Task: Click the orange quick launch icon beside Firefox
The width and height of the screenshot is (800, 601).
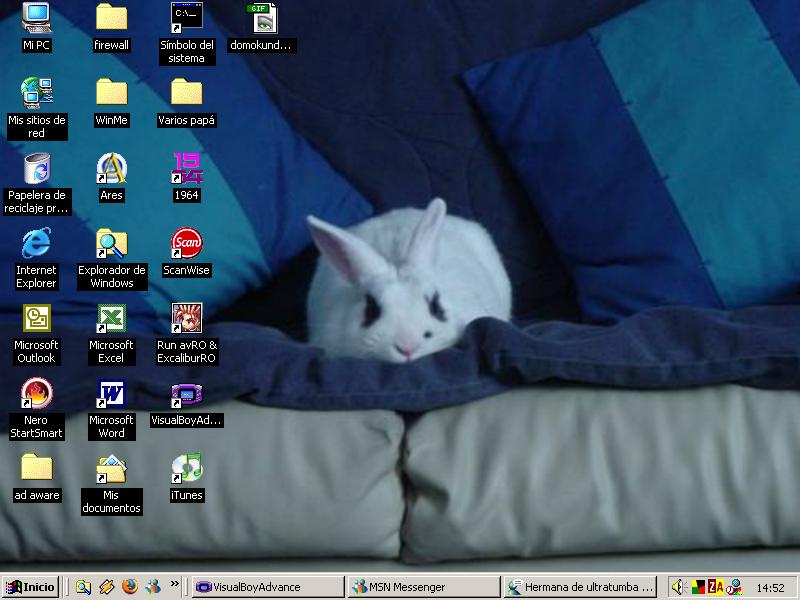Action: (x=106, y=587)
